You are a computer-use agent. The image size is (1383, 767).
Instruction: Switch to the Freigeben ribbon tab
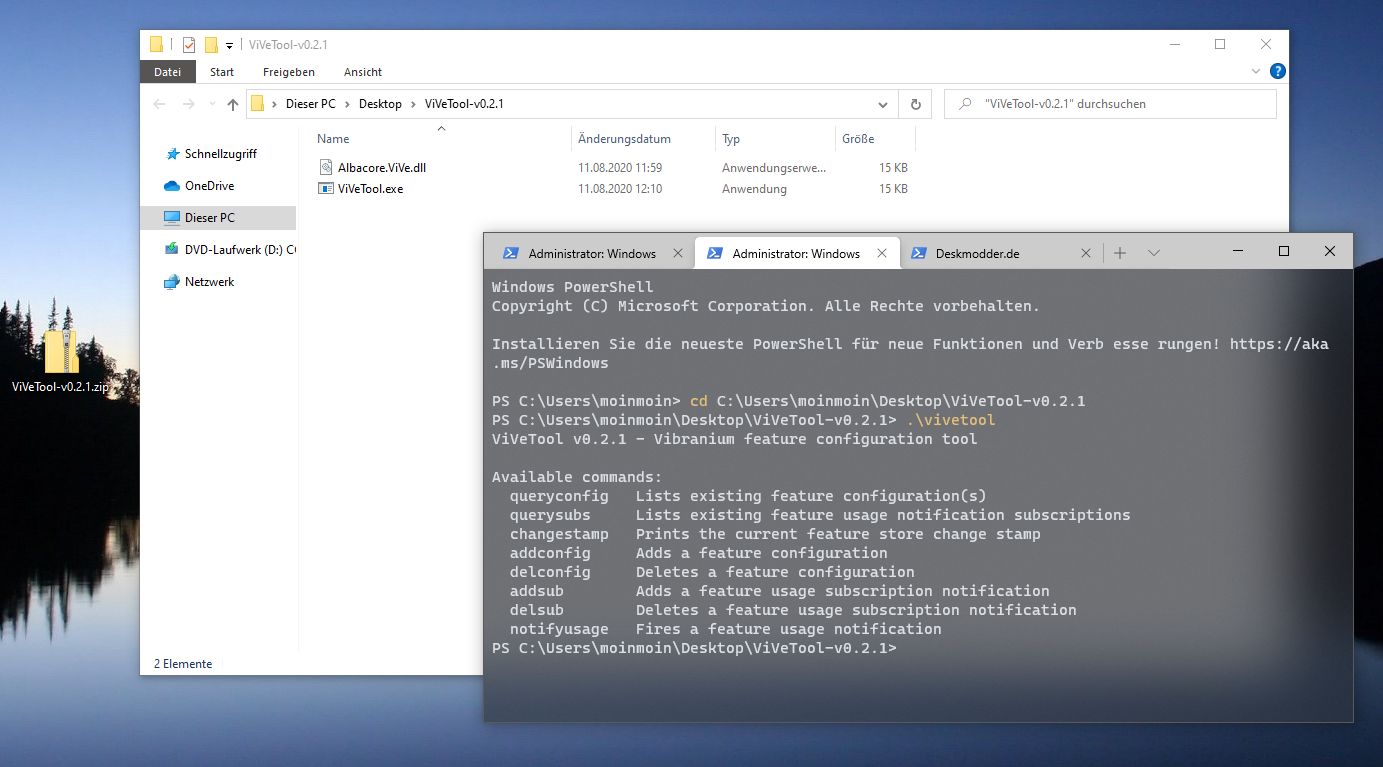pos(289,72)
